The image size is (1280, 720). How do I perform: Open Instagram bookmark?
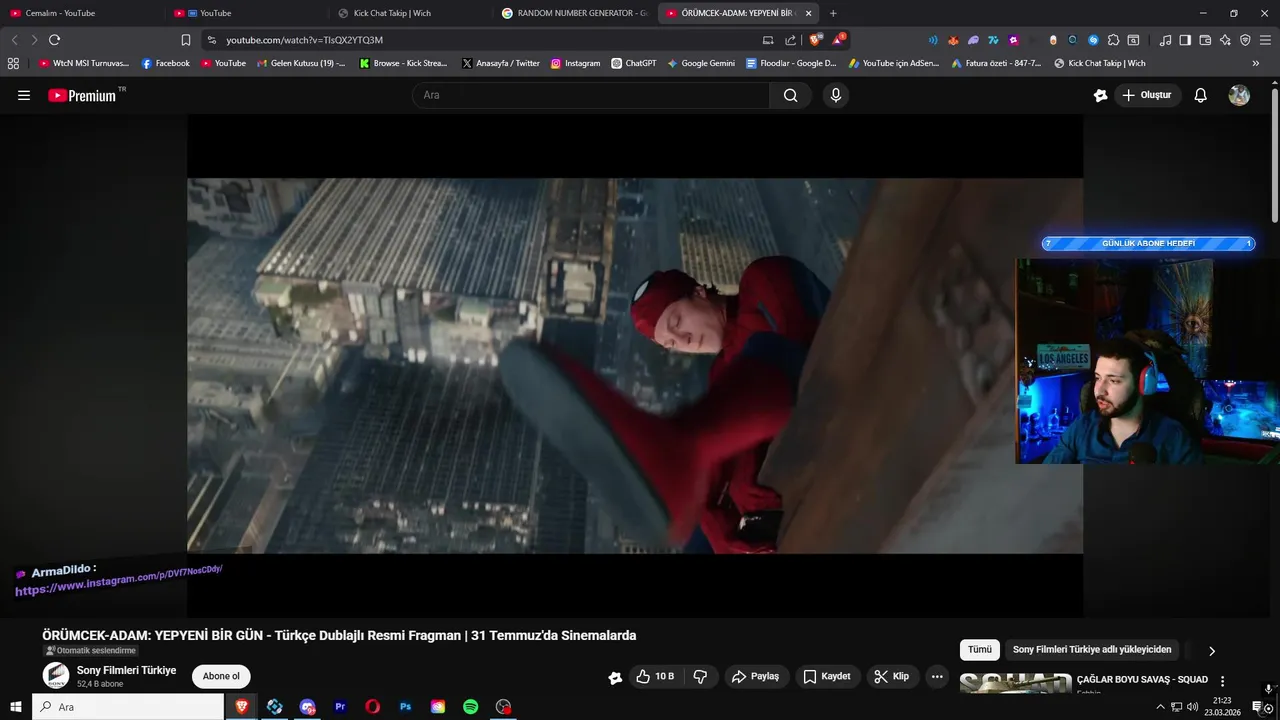click(x=576, y=63)
